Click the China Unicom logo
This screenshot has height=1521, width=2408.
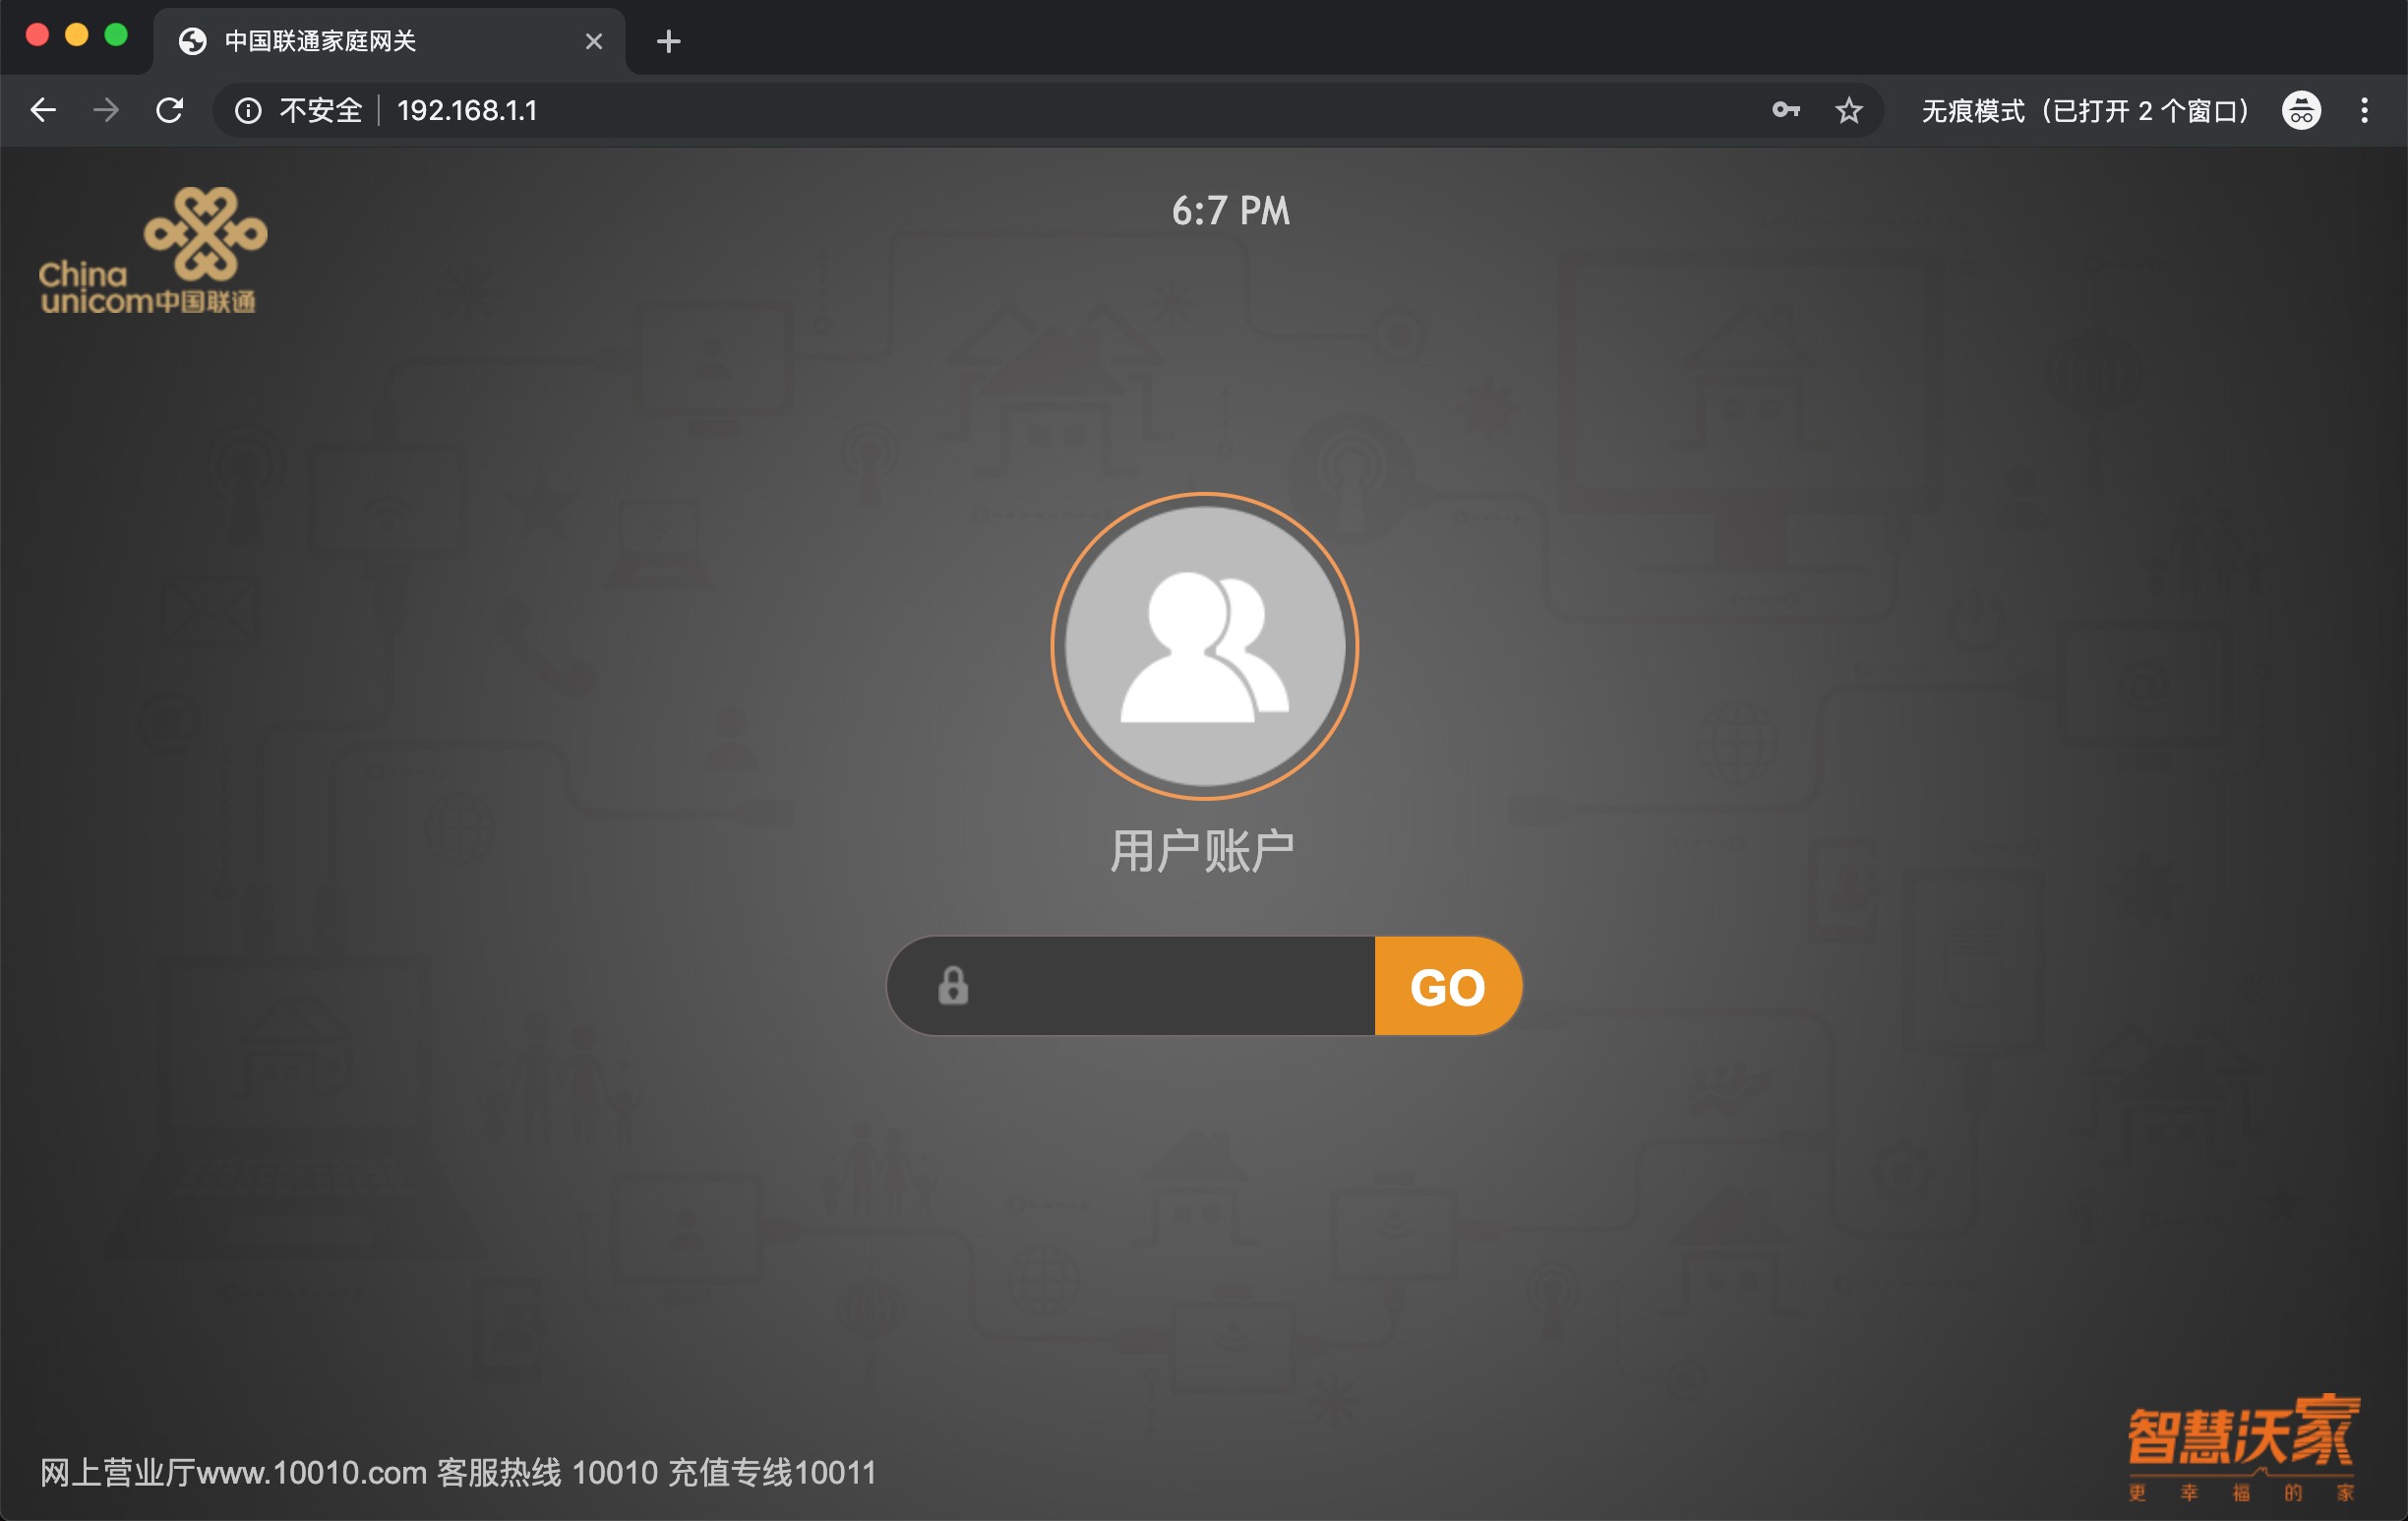[x=152, y=251]
